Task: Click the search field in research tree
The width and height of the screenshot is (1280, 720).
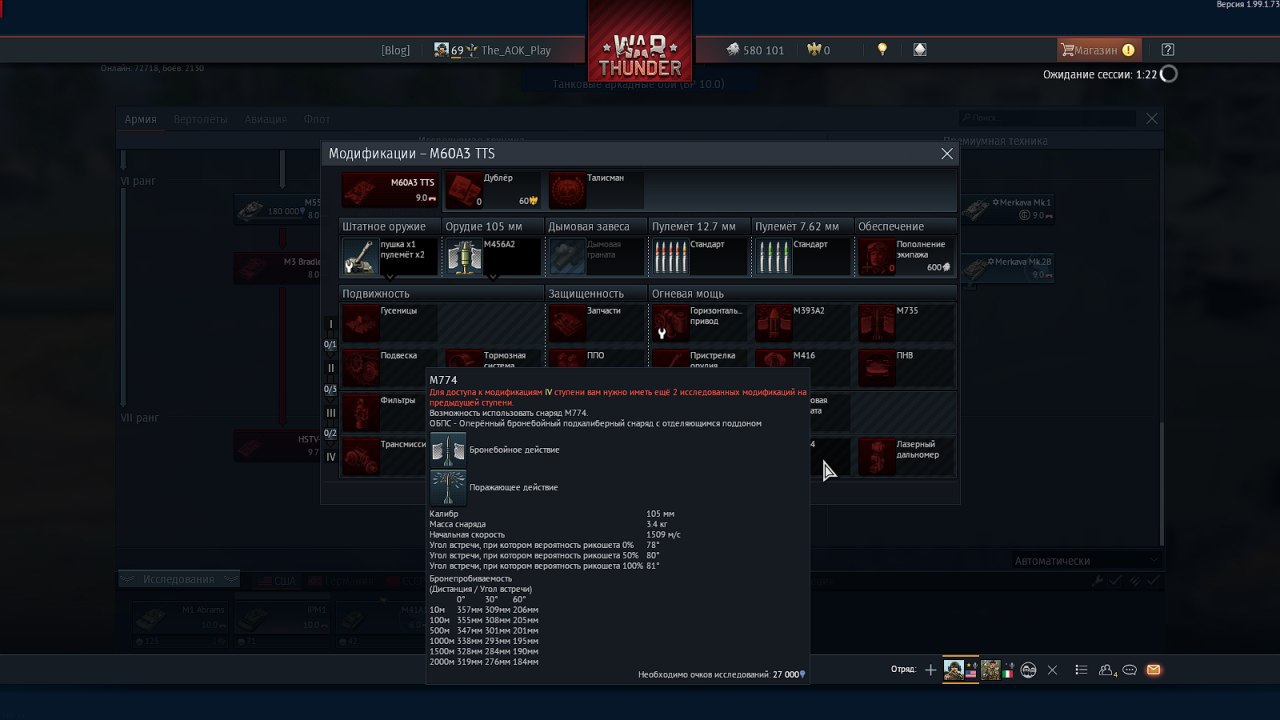Action: pyautogui.click(x=1048, y=118)
